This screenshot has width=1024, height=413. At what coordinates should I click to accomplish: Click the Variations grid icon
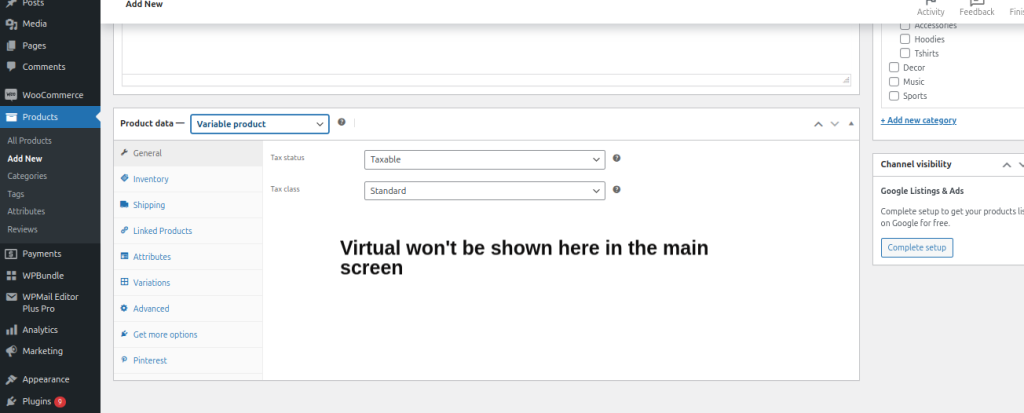click(124, 282)
